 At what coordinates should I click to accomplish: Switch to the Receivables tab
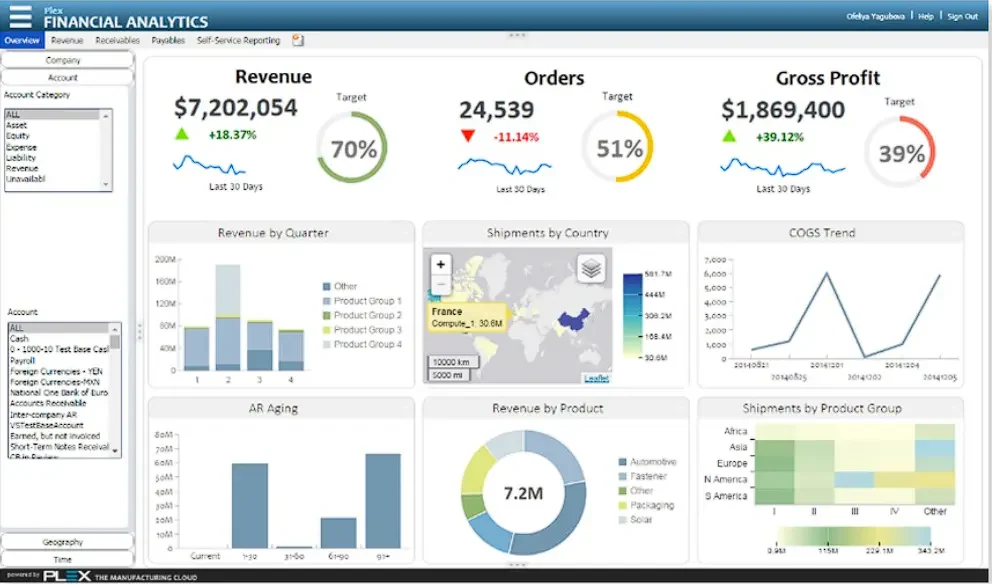pos(118,40)
